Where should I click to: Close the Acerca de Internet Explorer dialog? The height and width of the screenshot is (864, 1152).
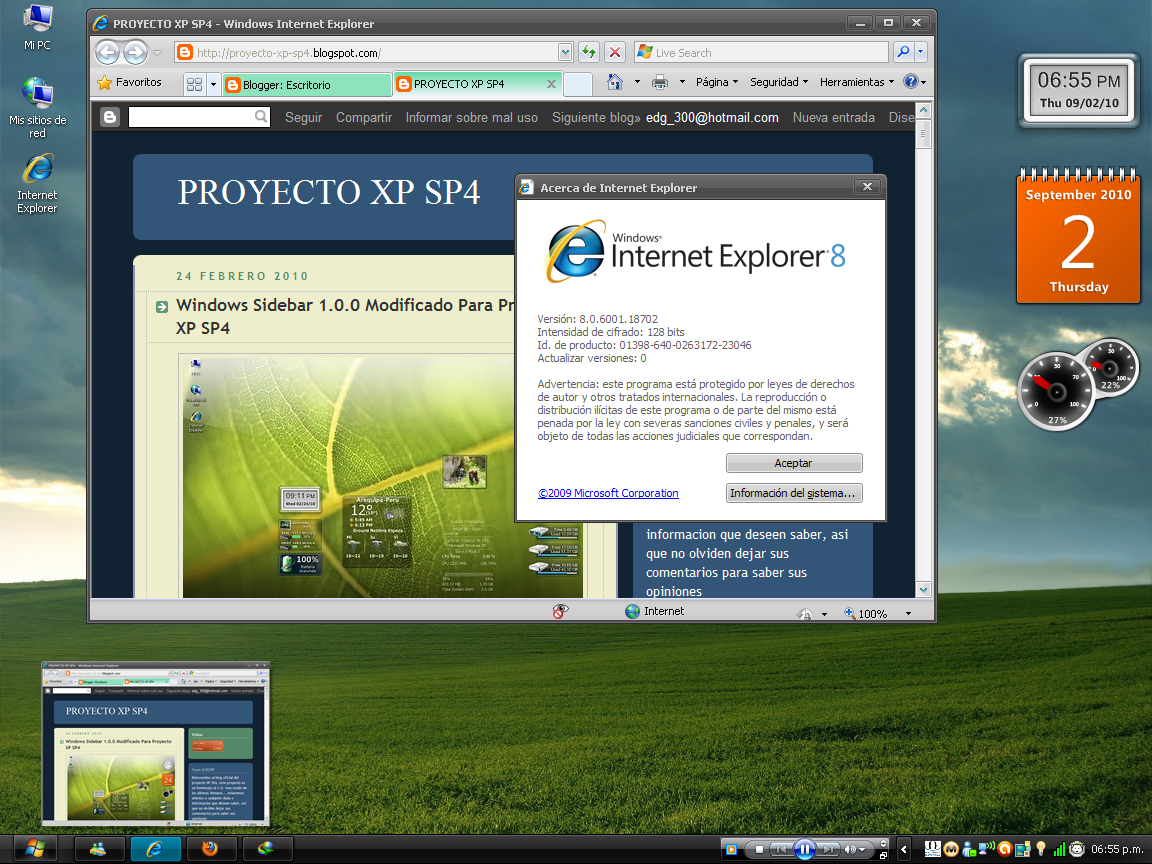[x=867, y=187]
